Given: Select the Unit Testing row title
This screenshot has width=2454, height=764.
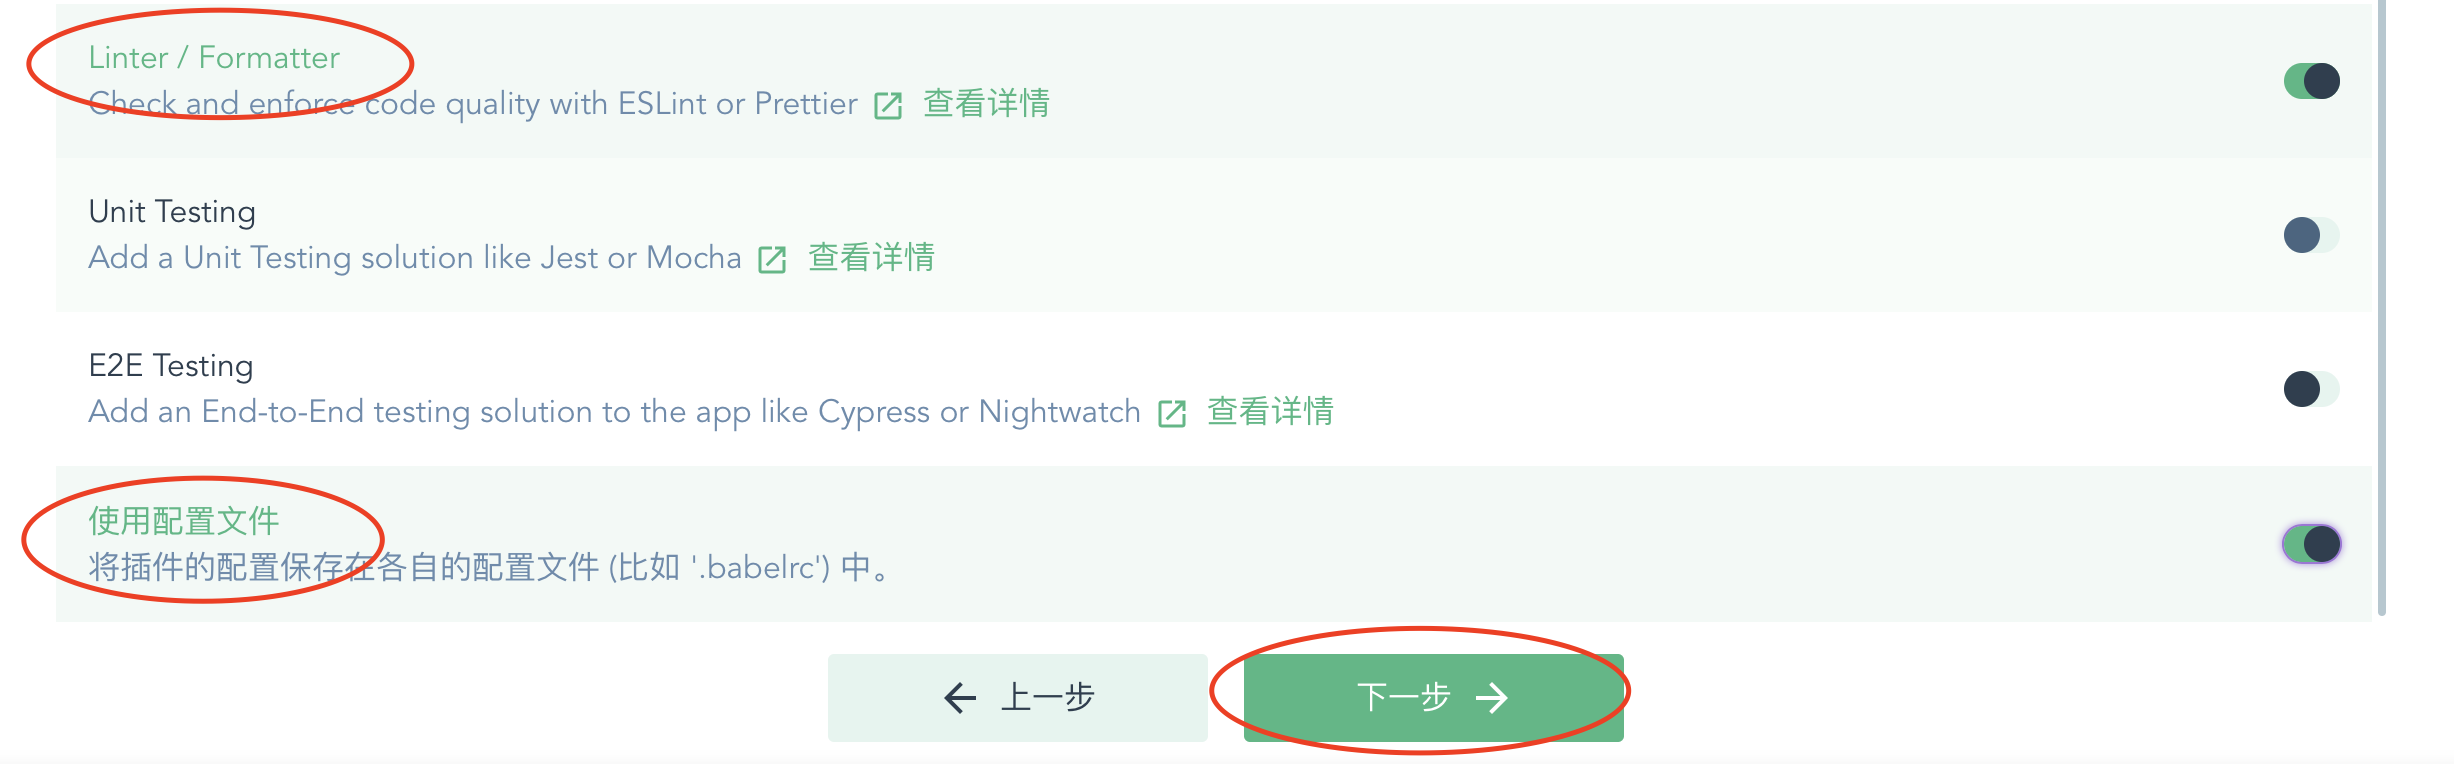Looking at the screenshot, I should tap(172, 212).
